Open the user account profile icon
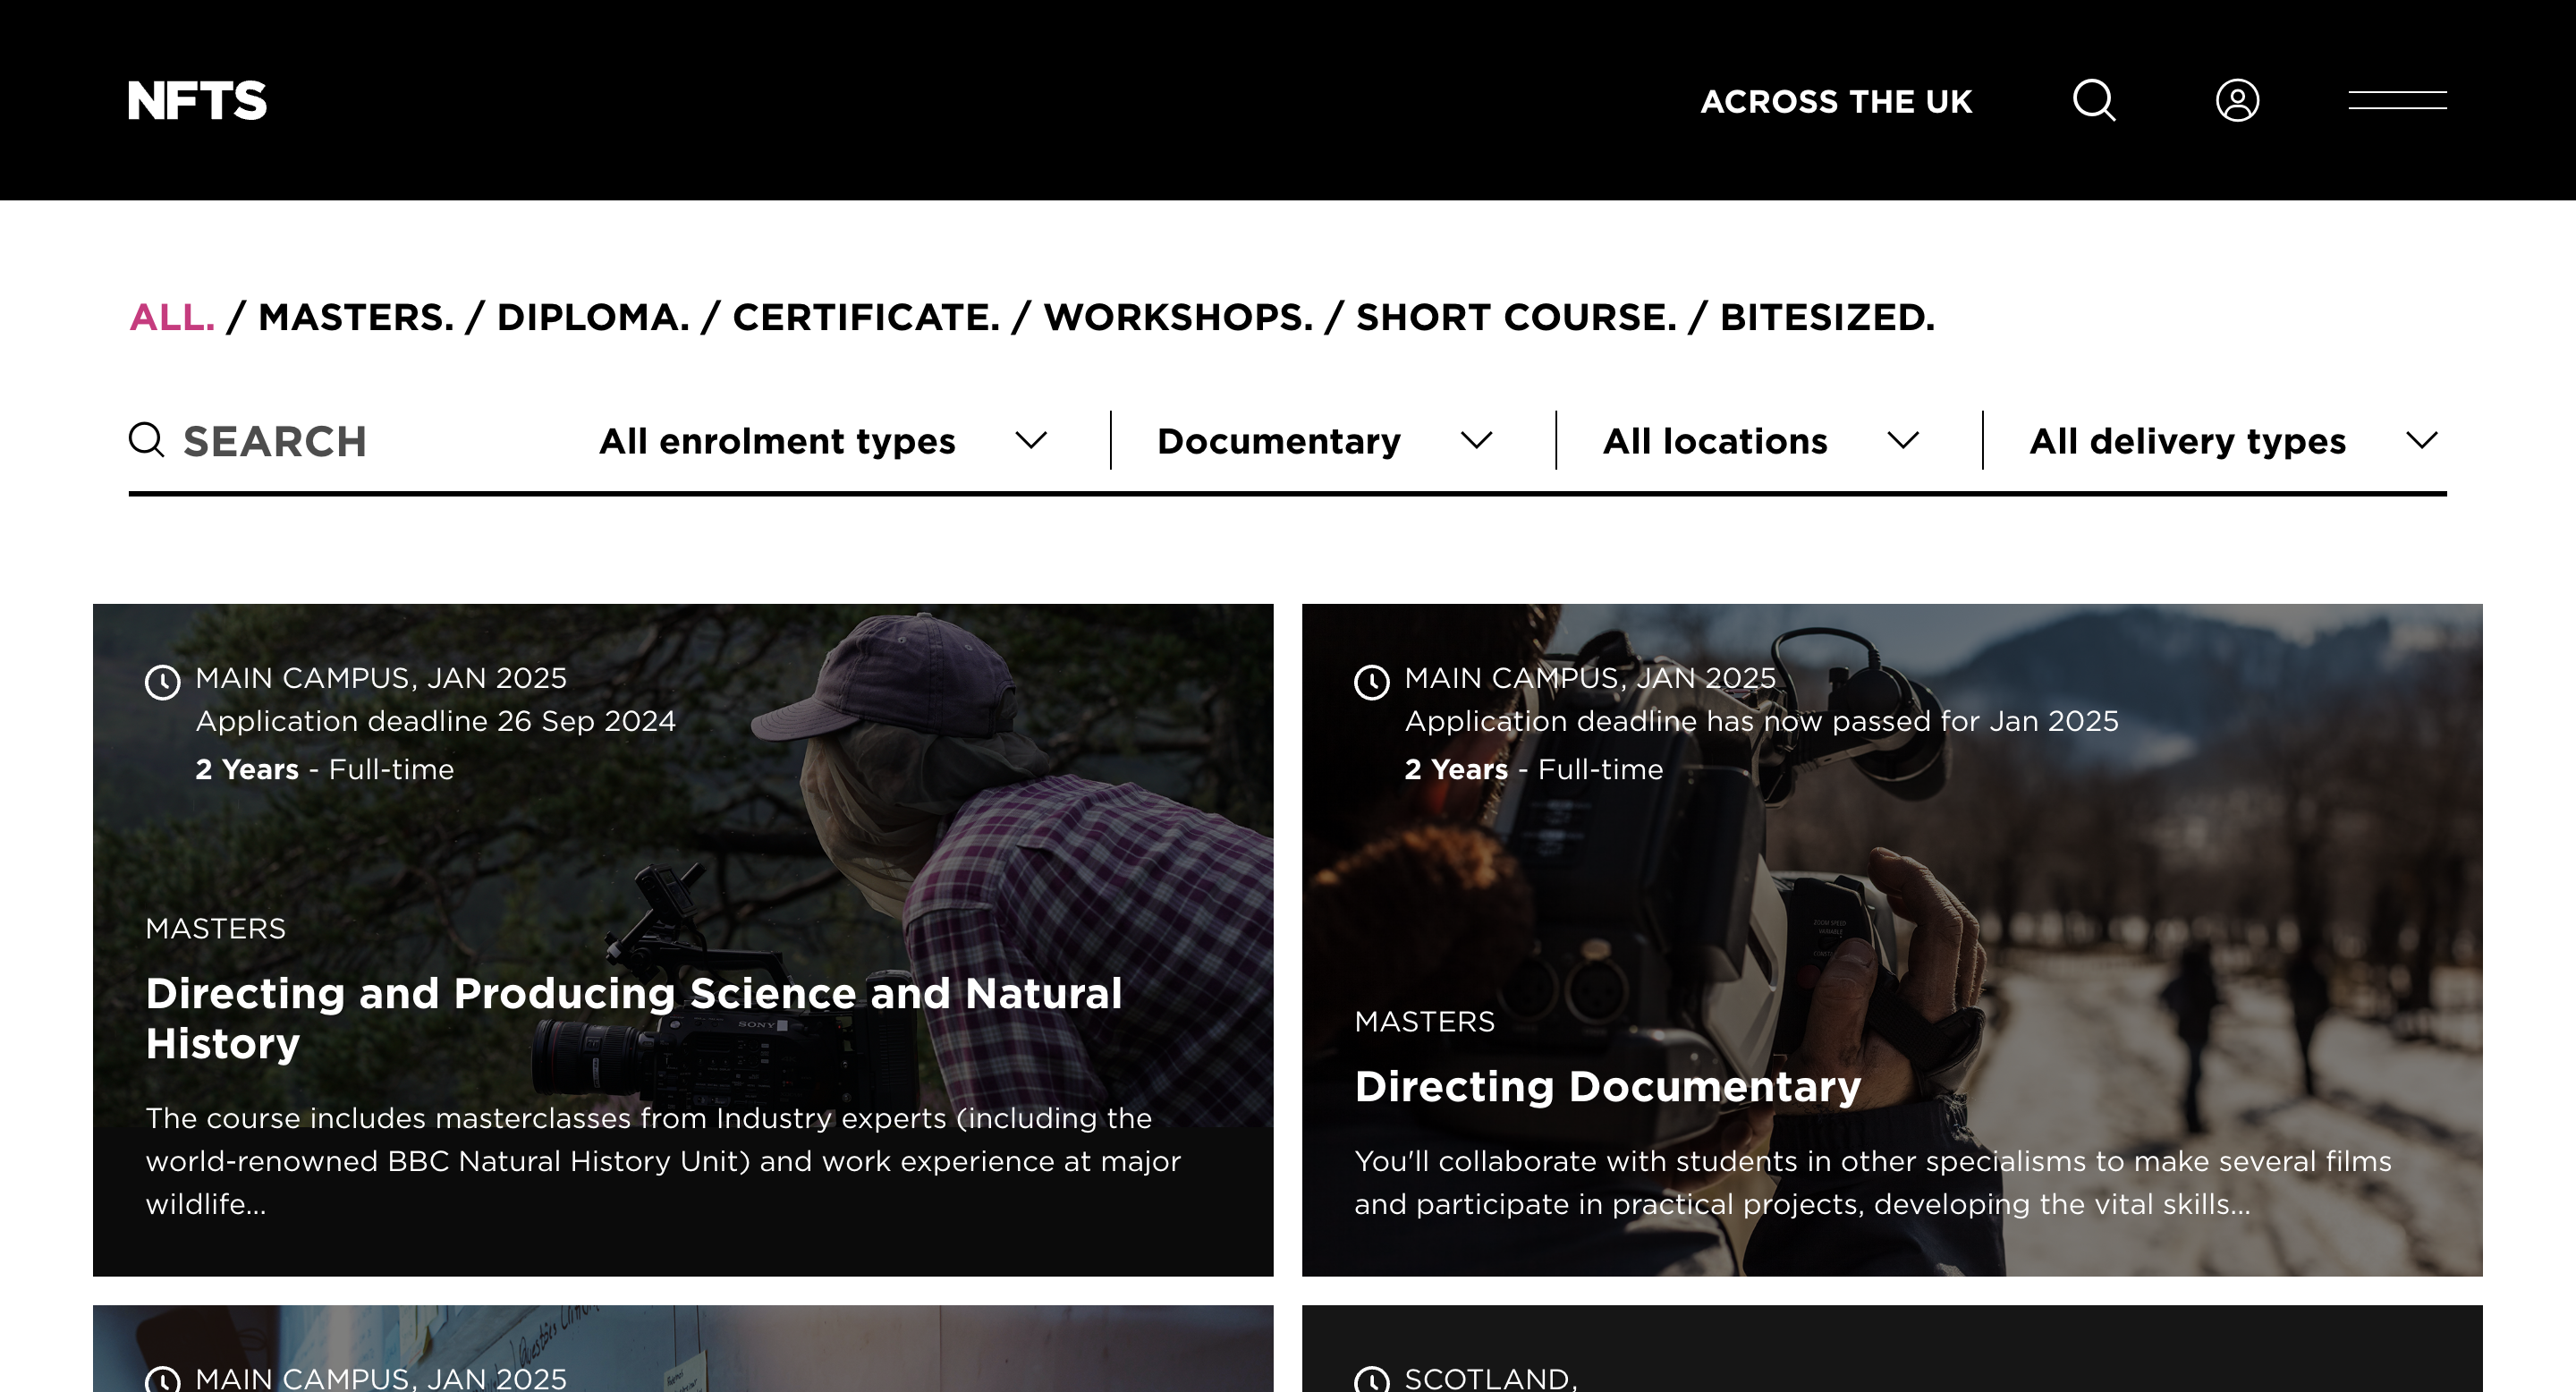The image size is (2576, 1392). [x=2237, y=100]
